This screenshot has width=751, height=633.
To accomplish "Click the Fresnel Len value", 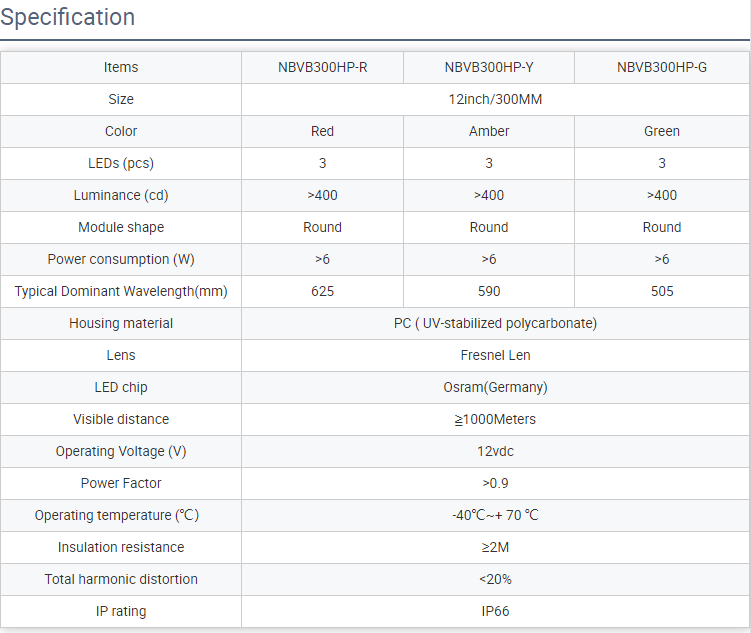I will (495, 355).
